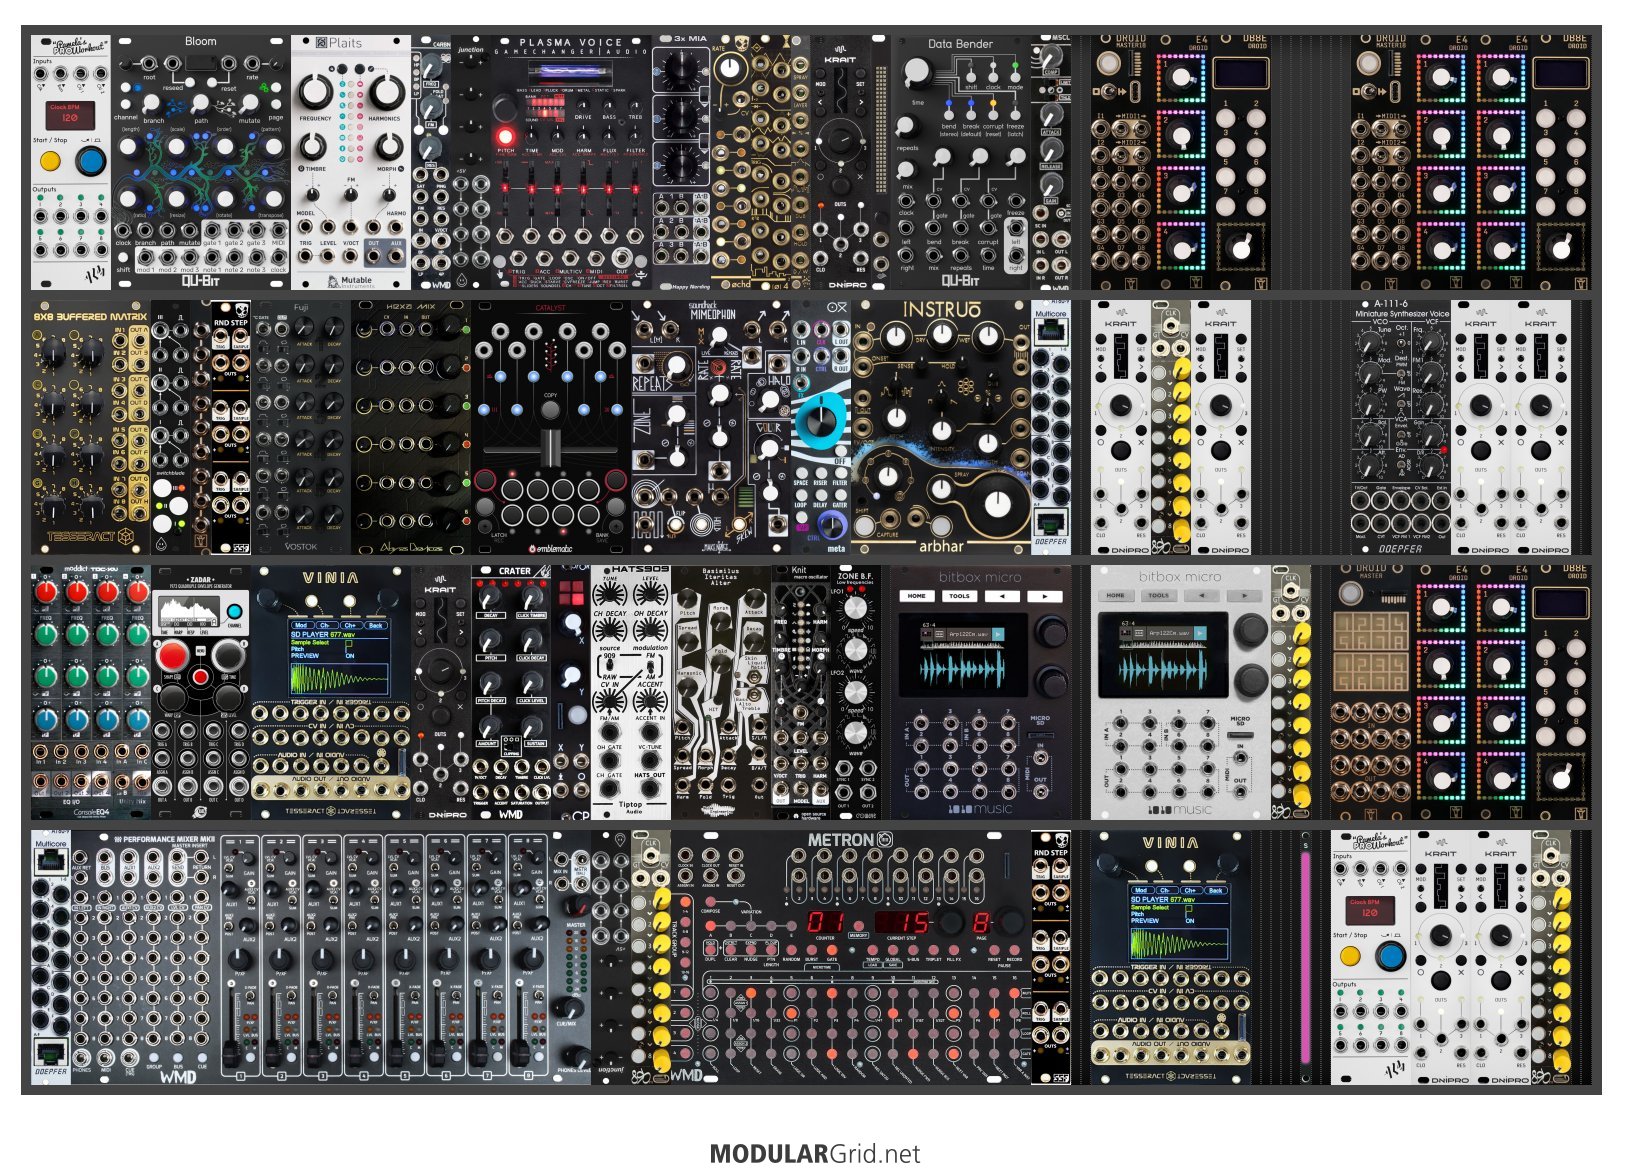
Task: Click the large time knob on Data Bender
Action: (x=916, y=72)
